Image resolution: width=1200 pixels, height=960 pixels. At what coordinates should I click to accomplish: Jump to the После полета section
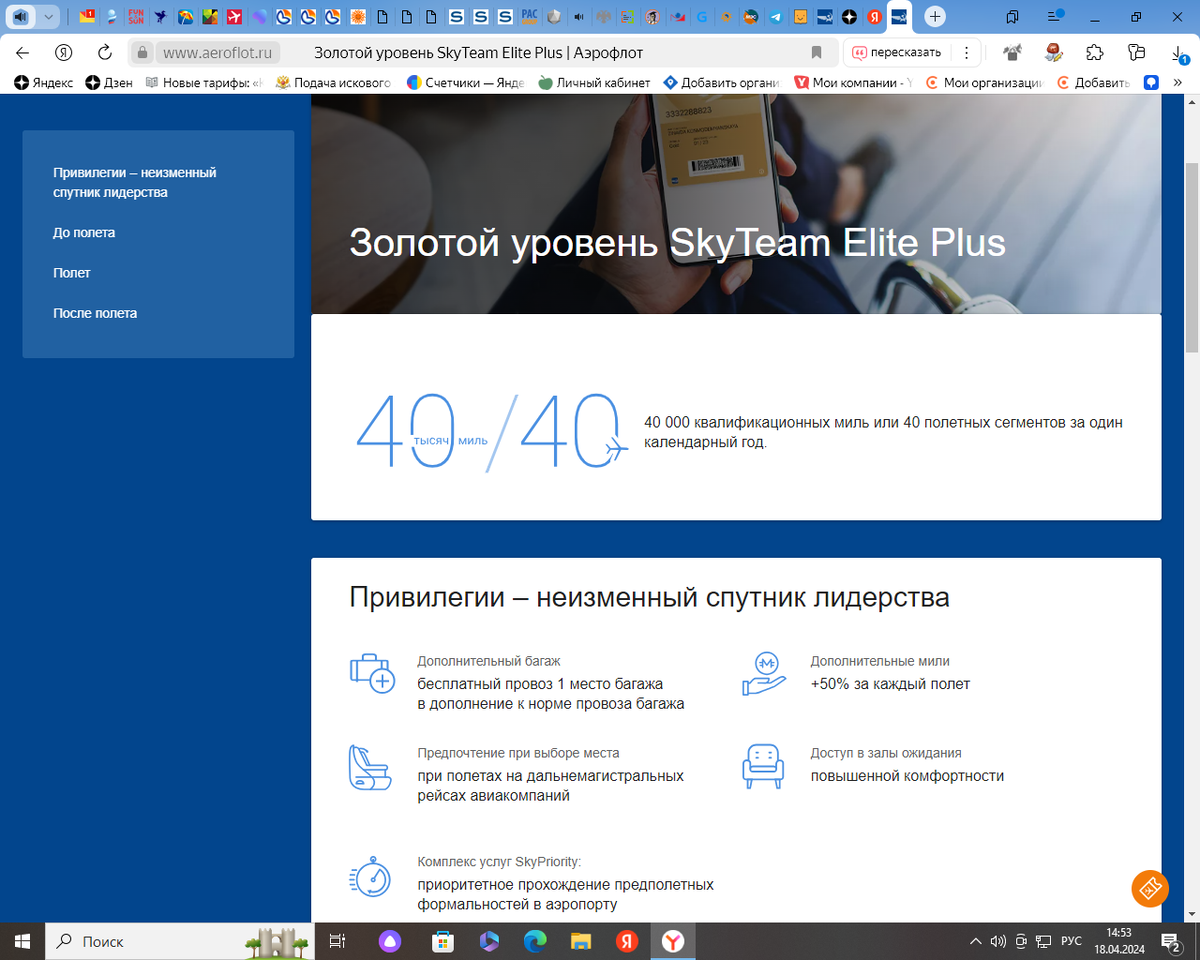95,313
